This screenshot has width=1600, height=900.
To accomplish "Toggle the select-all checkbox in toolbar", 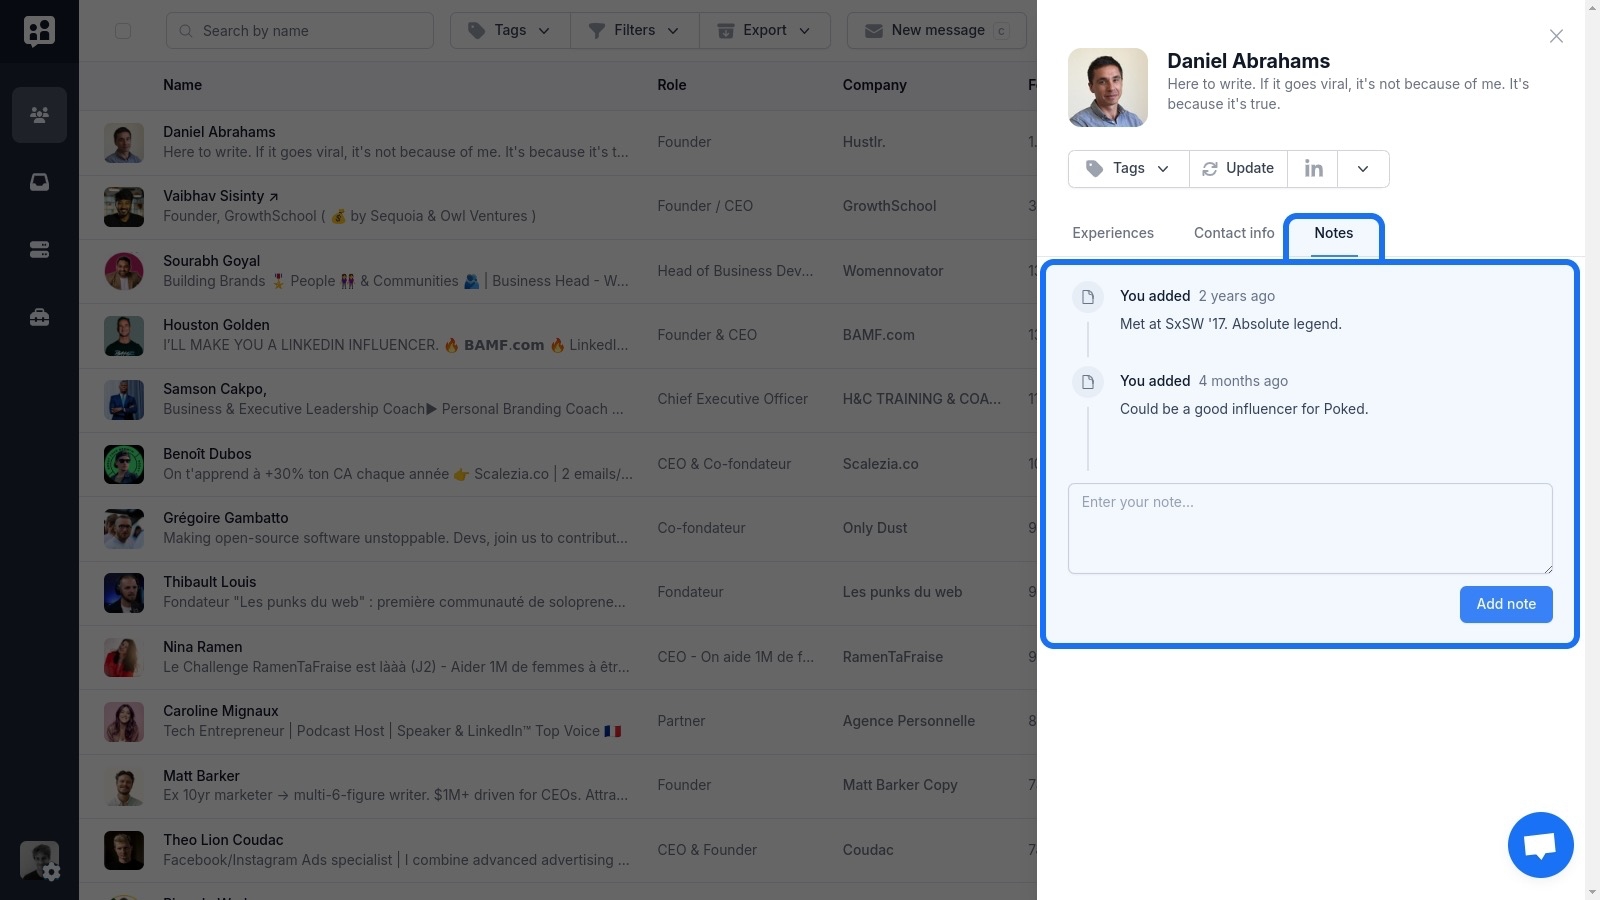I will (123, 31).
